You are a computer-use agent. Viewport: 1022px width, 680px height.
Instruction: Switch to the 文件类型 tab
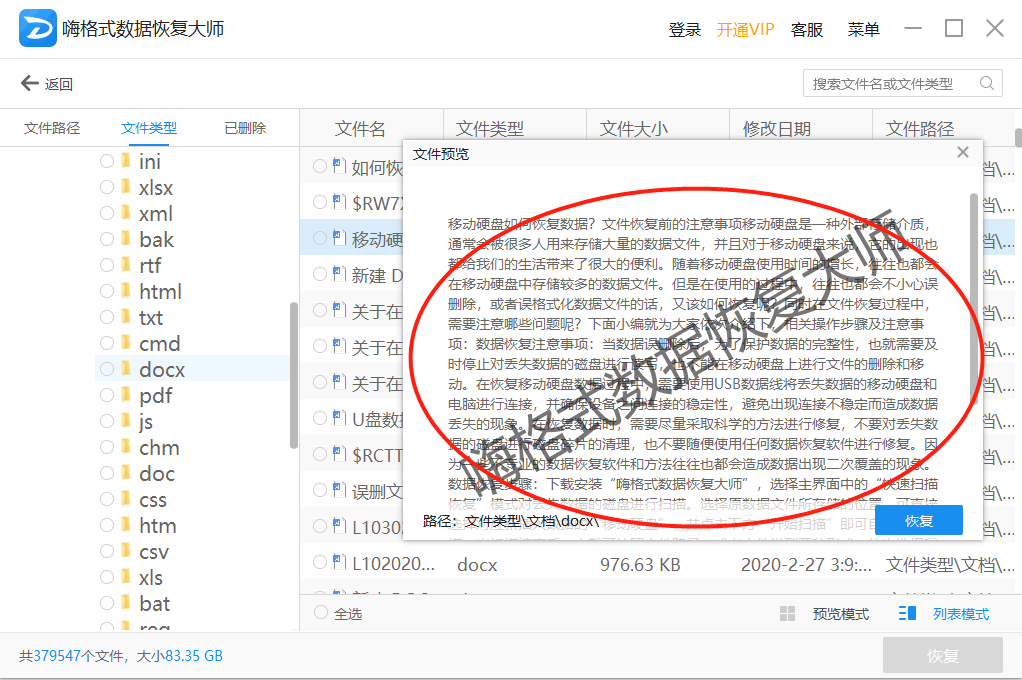149,128
